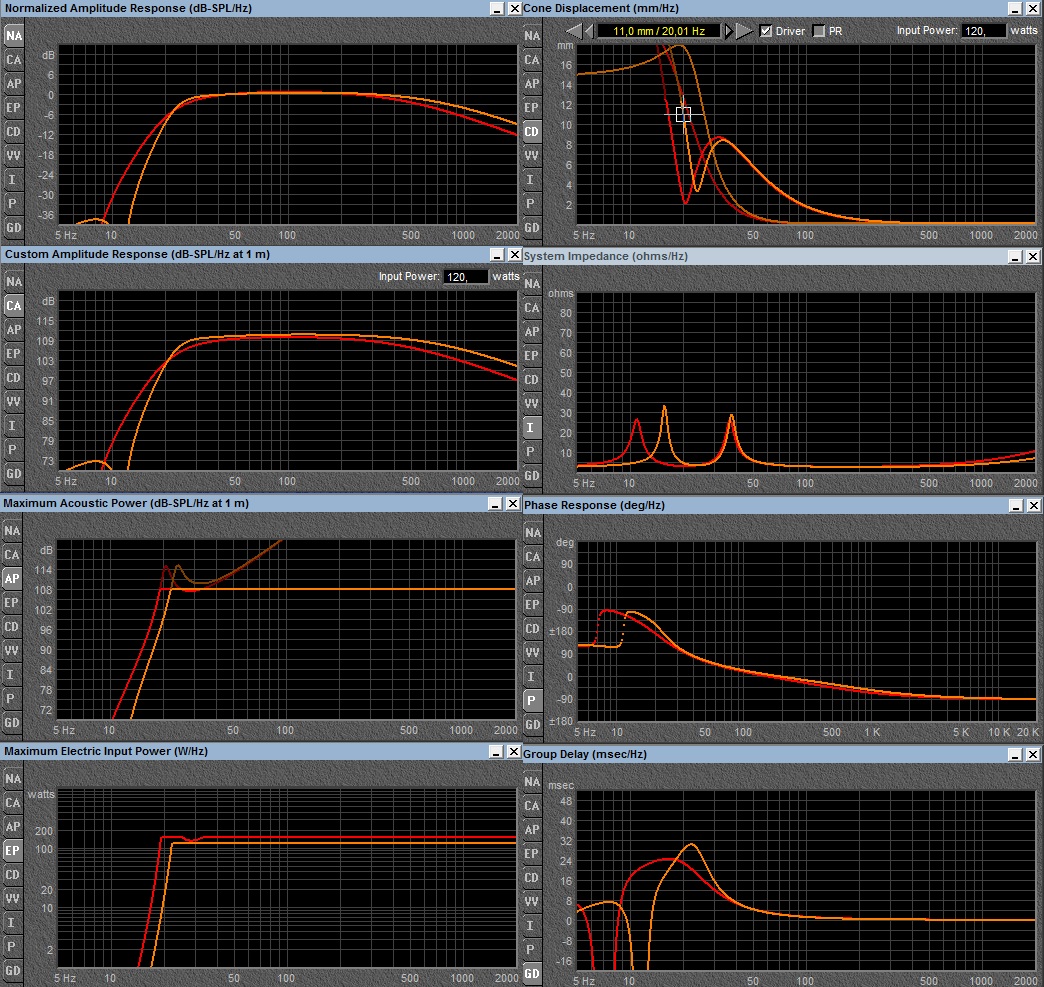Select EP button in Custom Amplitude Response window
1044x987 pixels.
(13, 354)
